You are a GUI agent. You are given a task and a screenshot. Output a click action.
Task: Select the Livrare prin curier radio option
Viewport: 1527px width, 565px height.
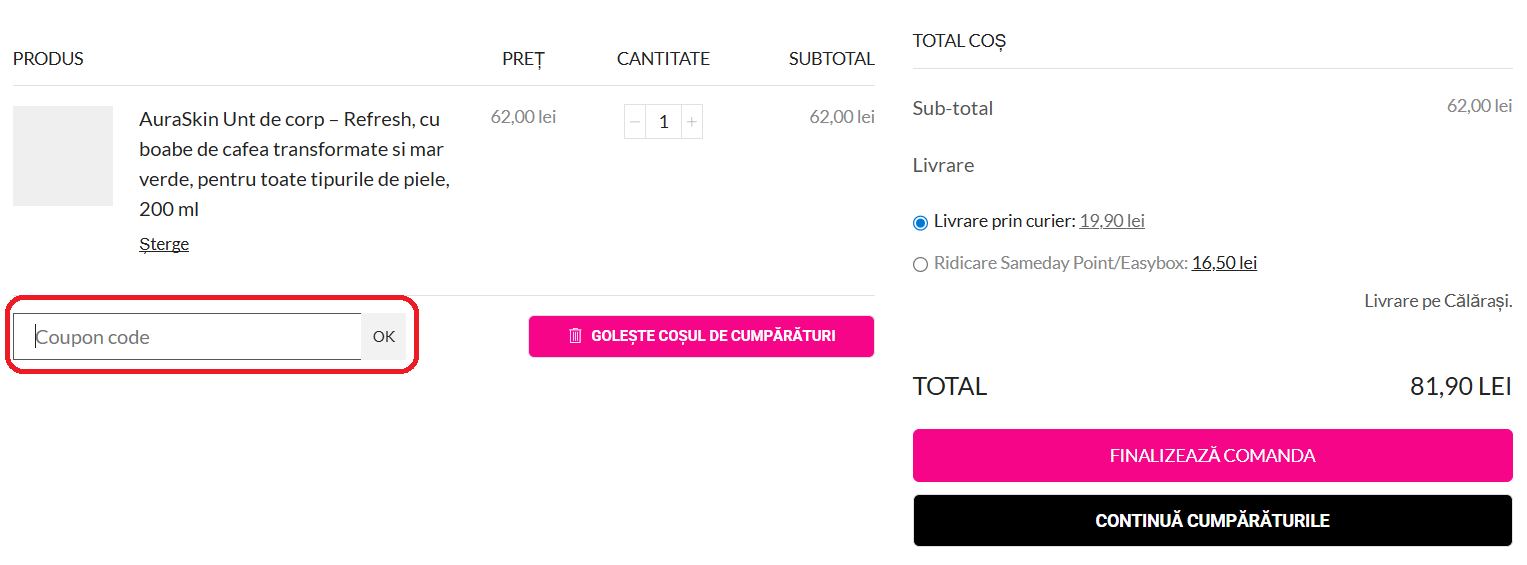[x=920, y=222]
